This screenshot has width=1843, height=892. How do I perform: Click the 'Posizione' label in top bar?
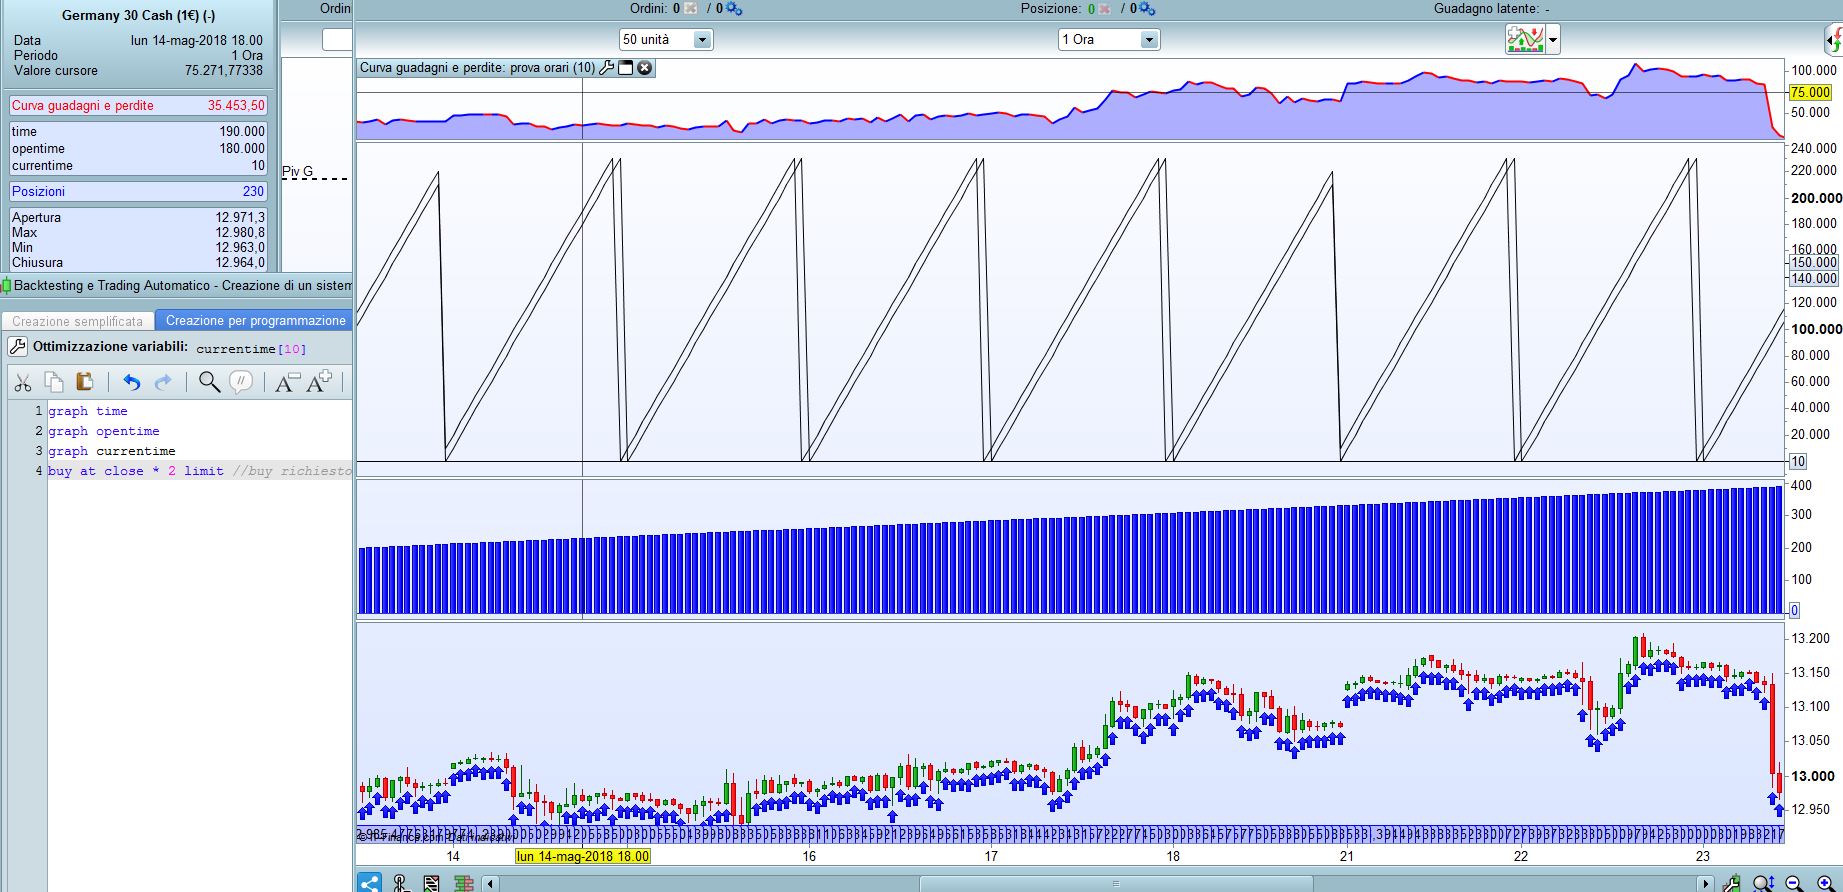pyautogui.click(x=1051, y=9)
